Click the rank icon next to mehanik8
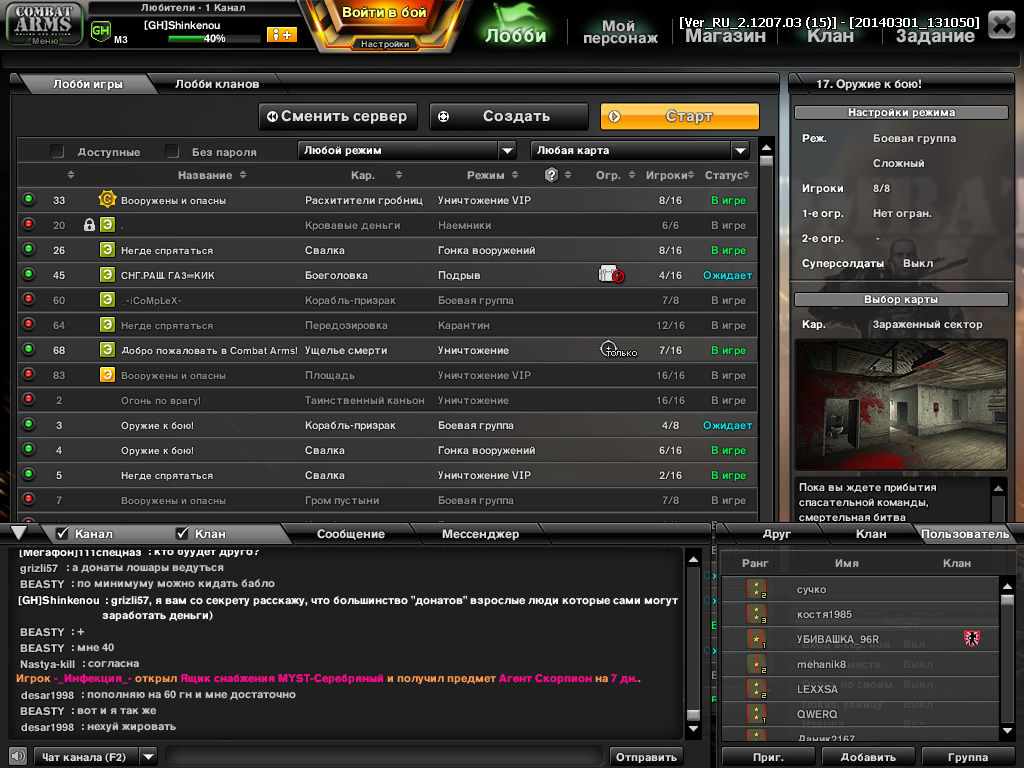The height and width of the screenshot is (768, 1024). pos(756,664)
